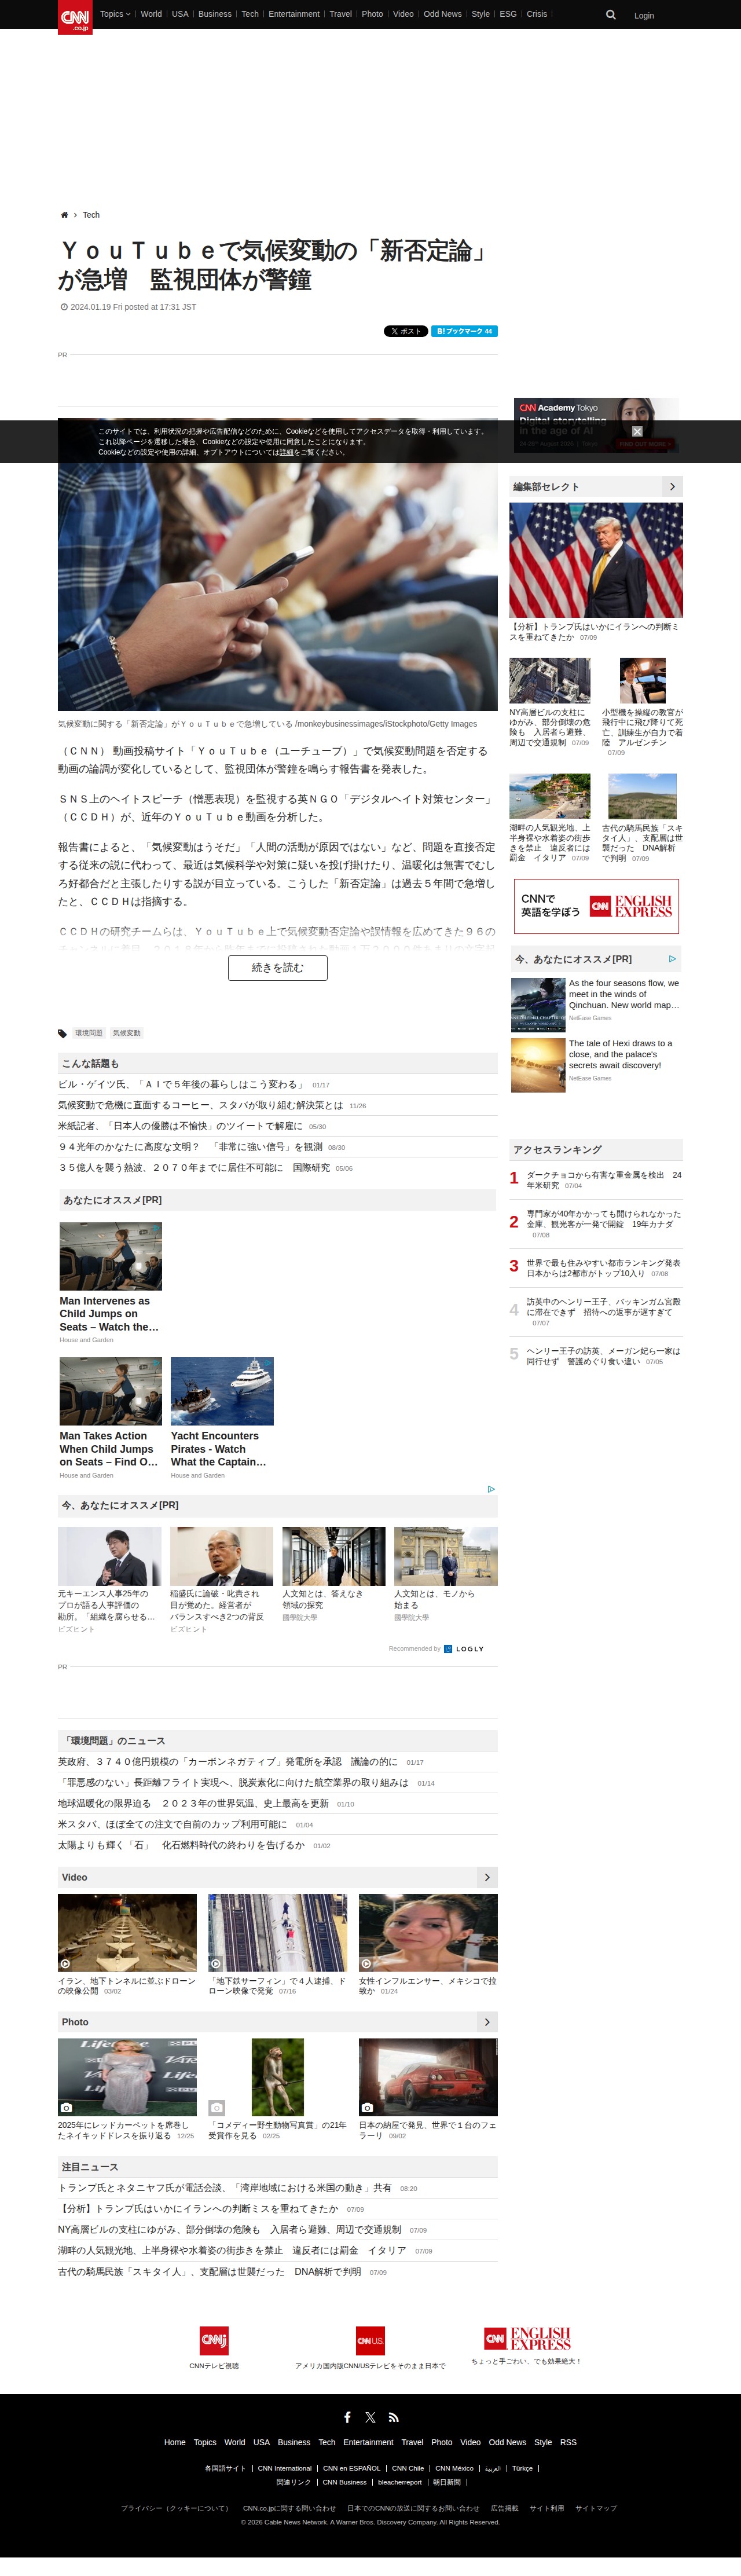741x2576 pixels.
Task: Click the CNN.co.jp logo in the header
Action: 75,17
